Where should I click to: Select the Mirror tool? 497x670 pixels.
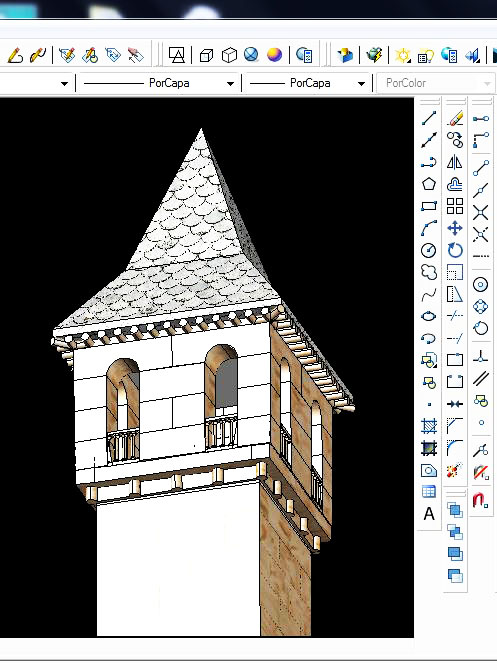tap(455, 162)
